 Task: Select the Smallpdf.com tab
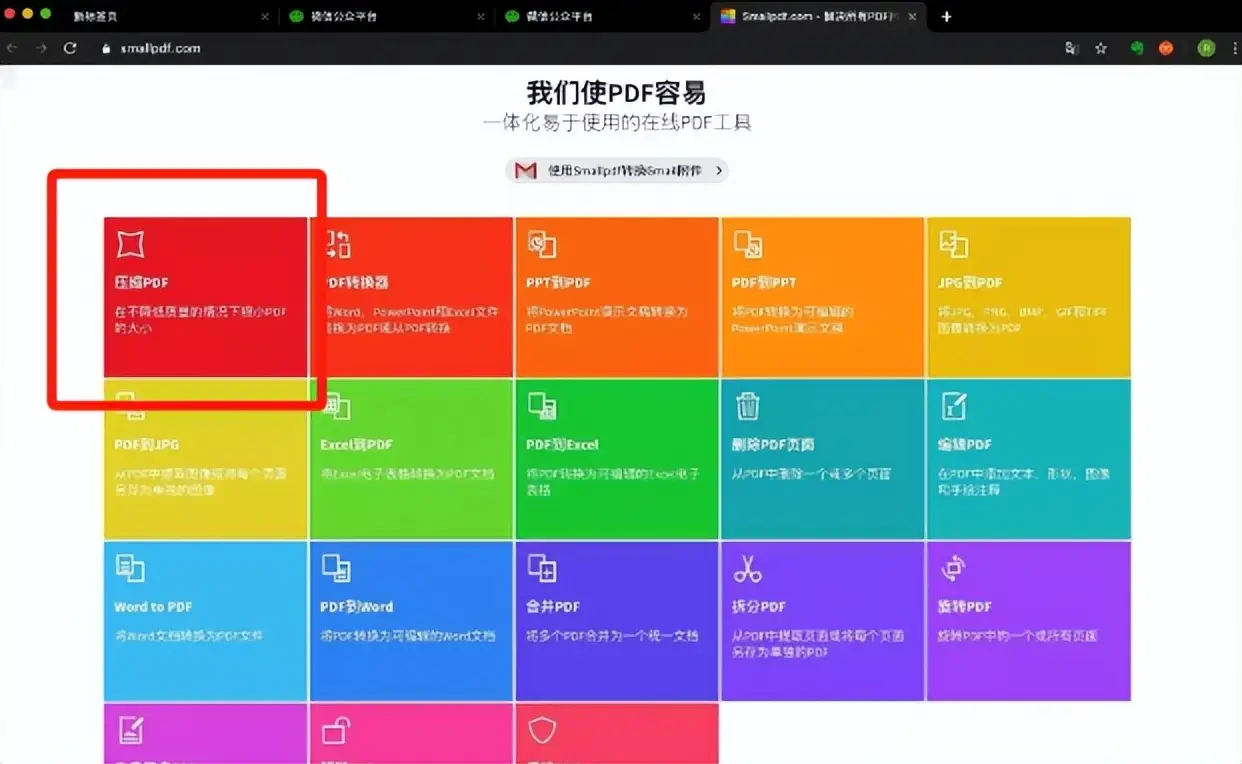pos(817,16)
